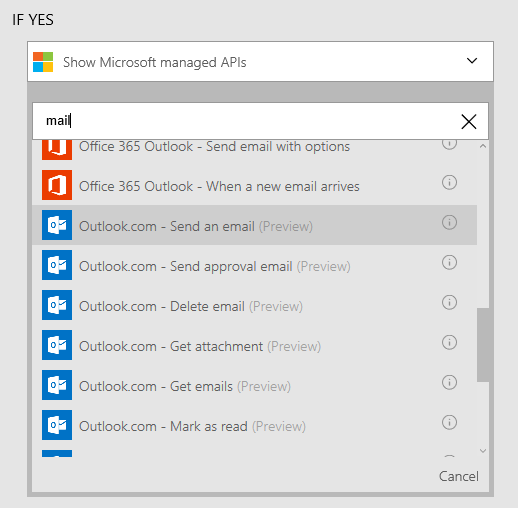Click Outlook icon next to 'Get emails'

click(57, 385)
